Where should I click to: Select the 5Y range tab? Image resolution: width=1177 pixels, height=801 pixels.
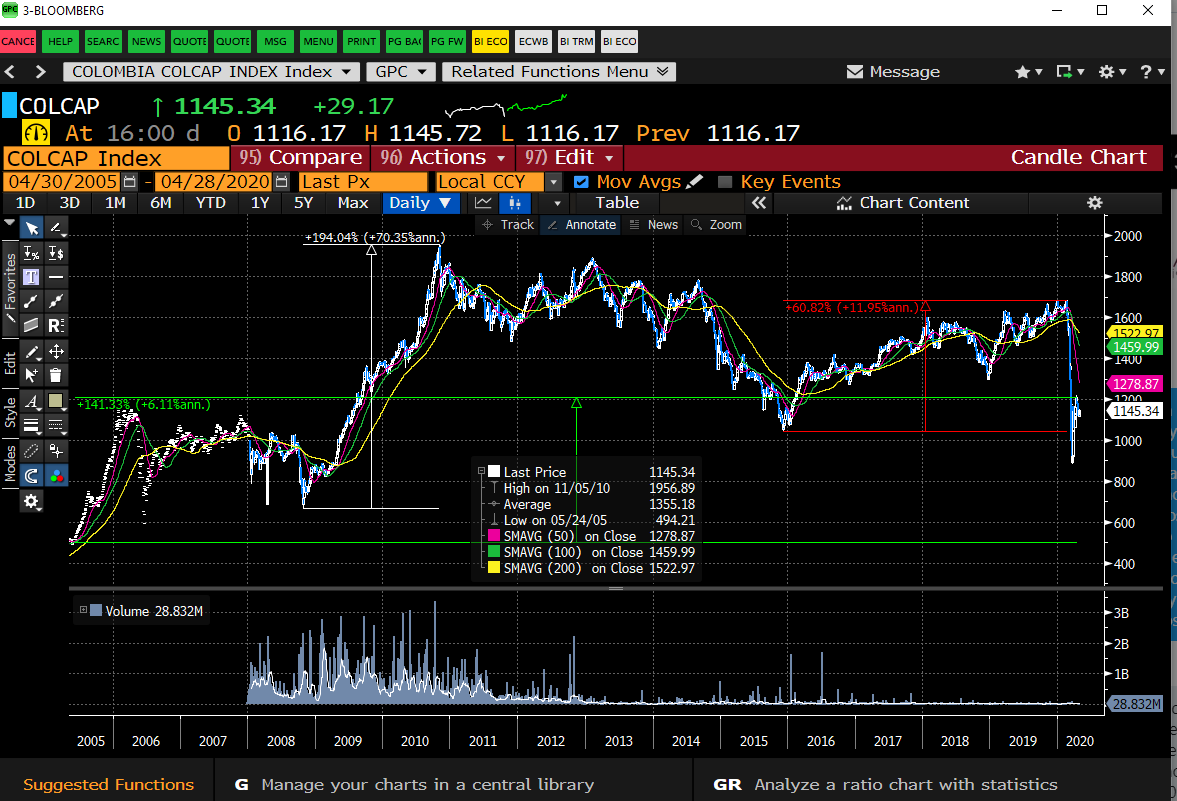[303, 203]
